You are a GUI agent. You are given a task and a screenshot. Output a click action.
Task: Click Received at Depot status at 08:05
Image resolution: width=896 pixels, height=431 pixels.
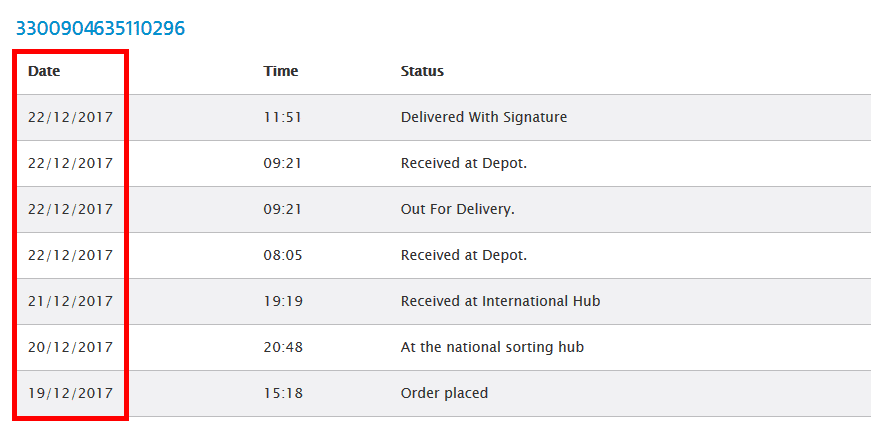(x=463, y=255)
